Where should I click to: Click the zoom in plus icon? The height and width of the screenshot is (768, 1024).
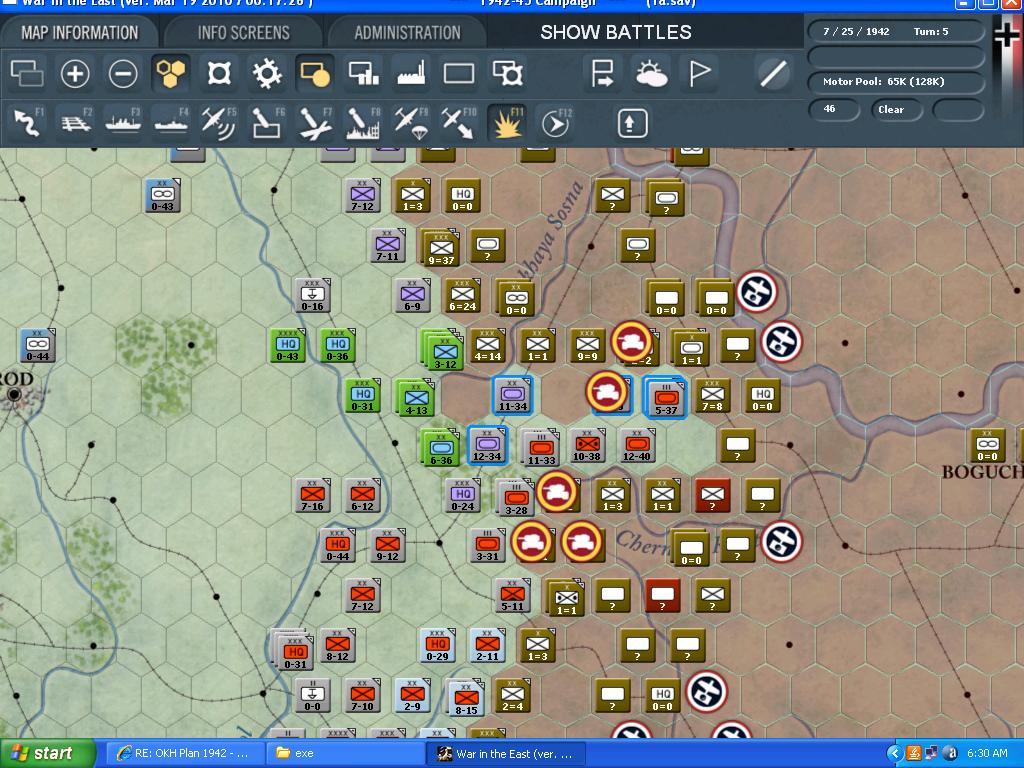pos(74,73)
